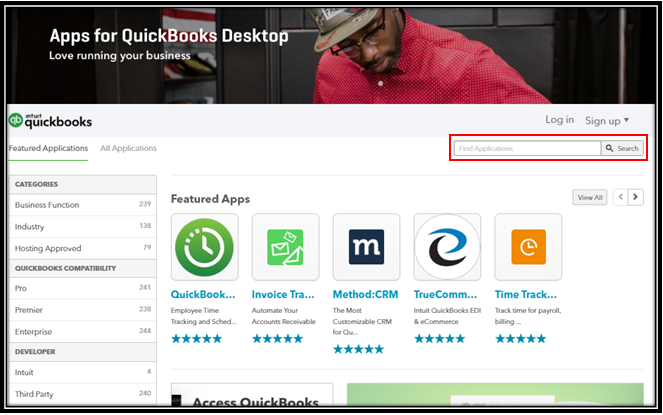Click the 'Apps for QuickBooks Desktop' banner heading

(x=169, y=36)
